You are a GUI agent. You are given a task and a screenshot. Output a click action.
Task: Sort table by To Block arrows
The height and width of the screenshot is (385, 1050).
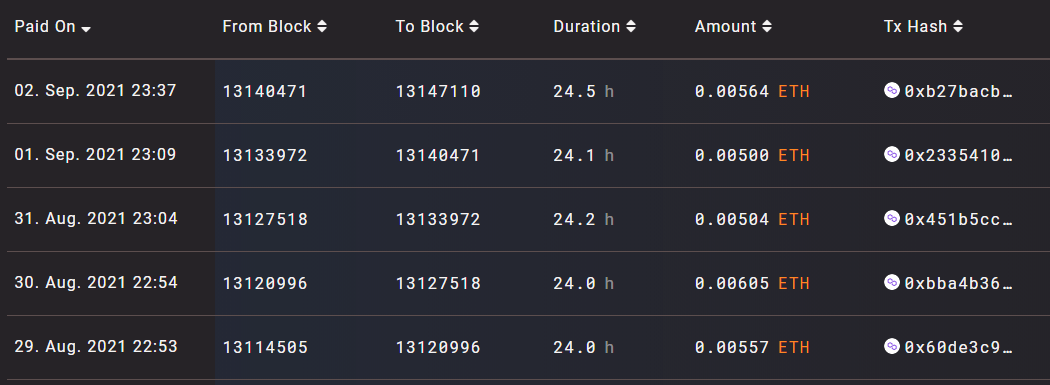coord(474,27)
